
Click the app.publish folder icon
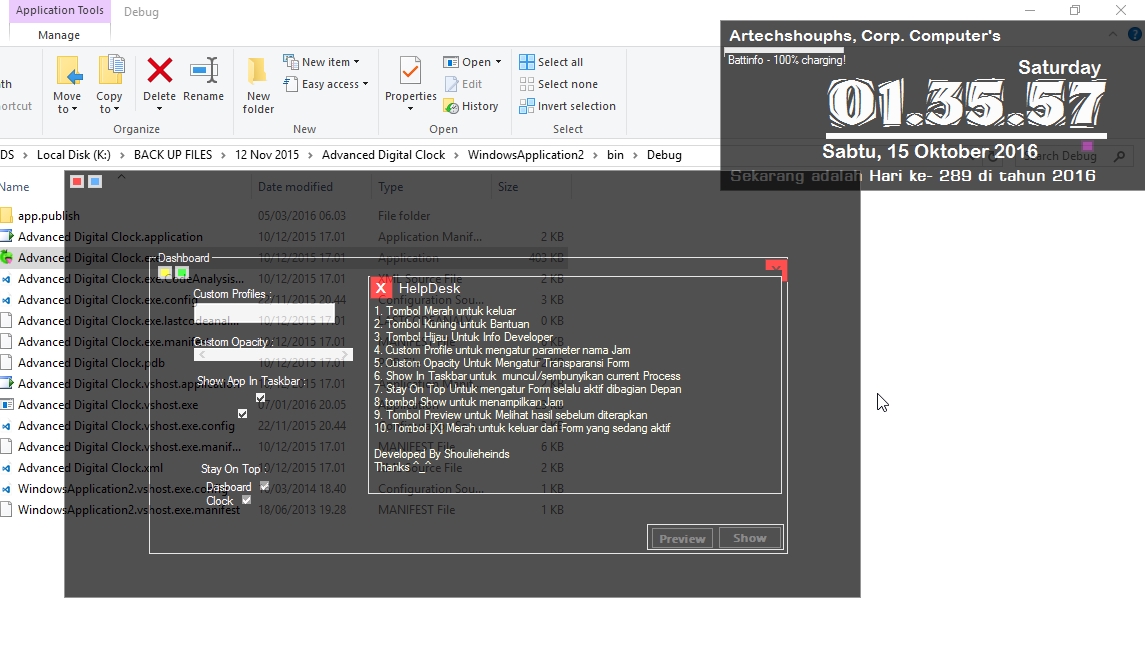click(7, 215)
